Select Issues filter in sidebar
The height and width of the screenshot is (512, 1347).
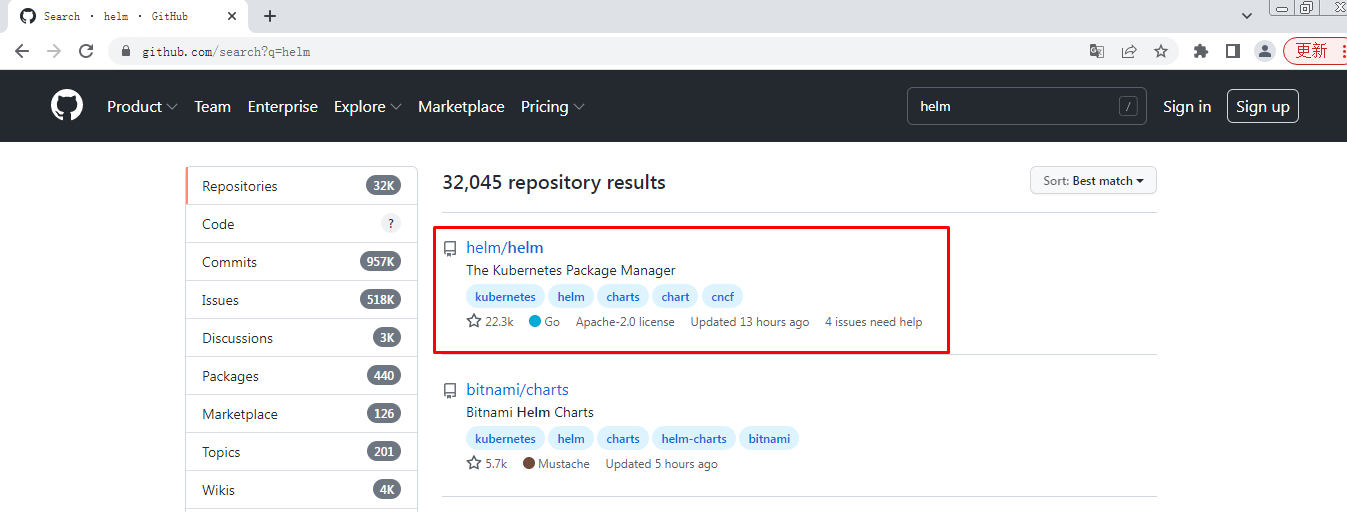coord(301,300)
